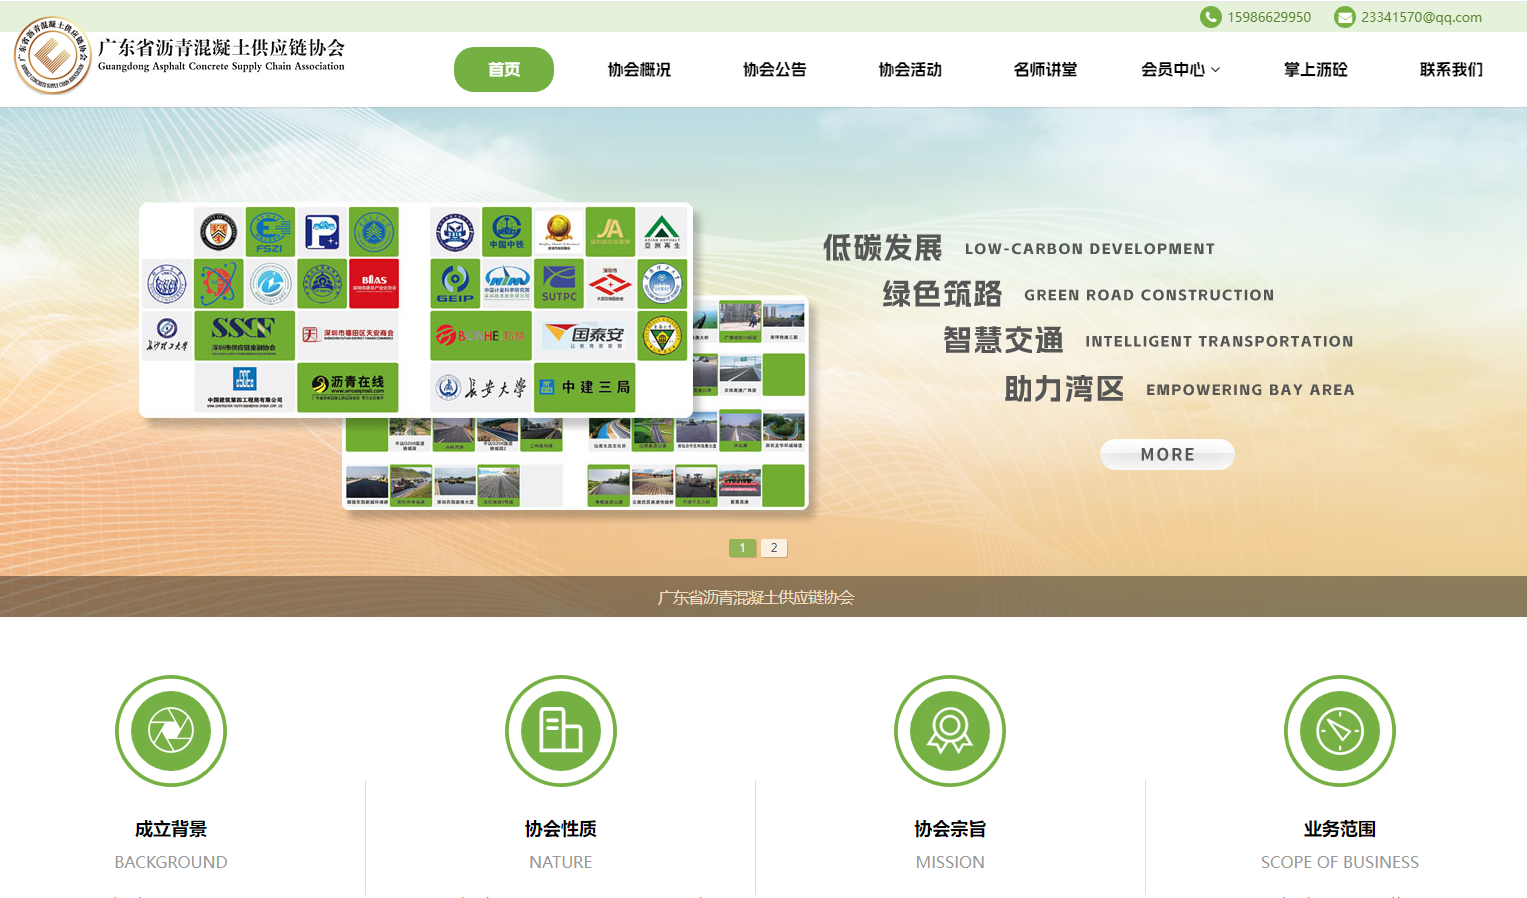Click the 国泰安 logo tile

tap(584, 336)
